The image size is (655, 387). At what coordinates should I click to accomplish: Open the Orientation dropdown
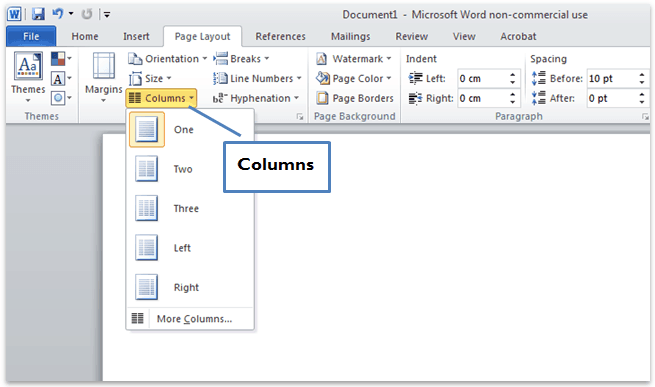(x=168, y=59)
